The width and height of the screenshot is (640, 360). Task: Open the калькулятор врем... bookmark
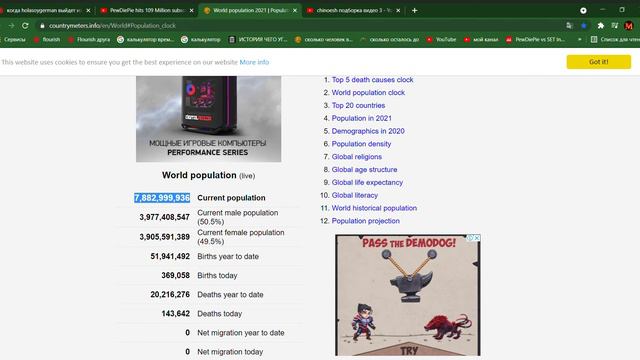click(x=145, y=40)
